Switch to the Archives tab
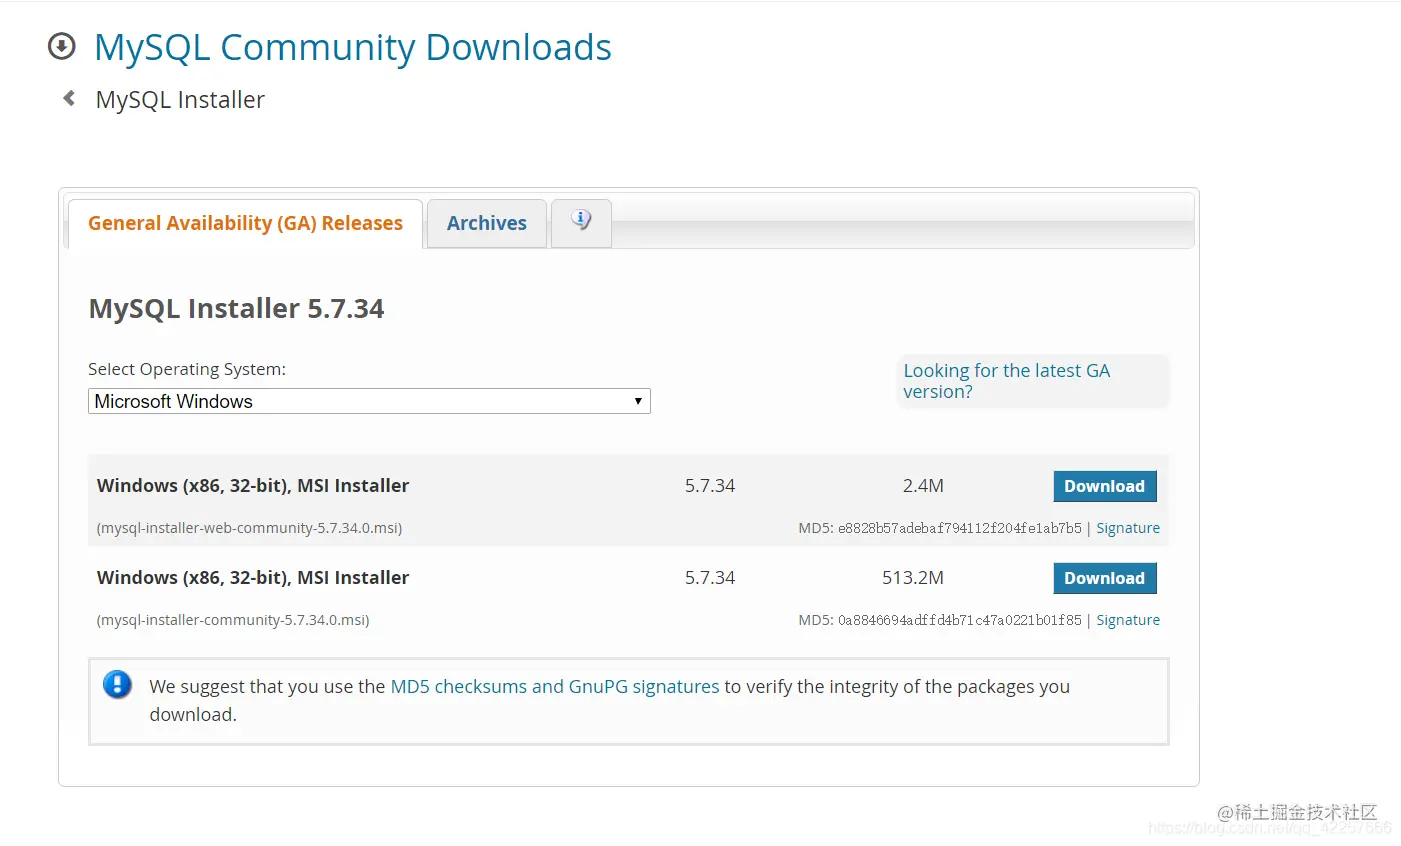1401x846 pixels. [x=487, y=223]
